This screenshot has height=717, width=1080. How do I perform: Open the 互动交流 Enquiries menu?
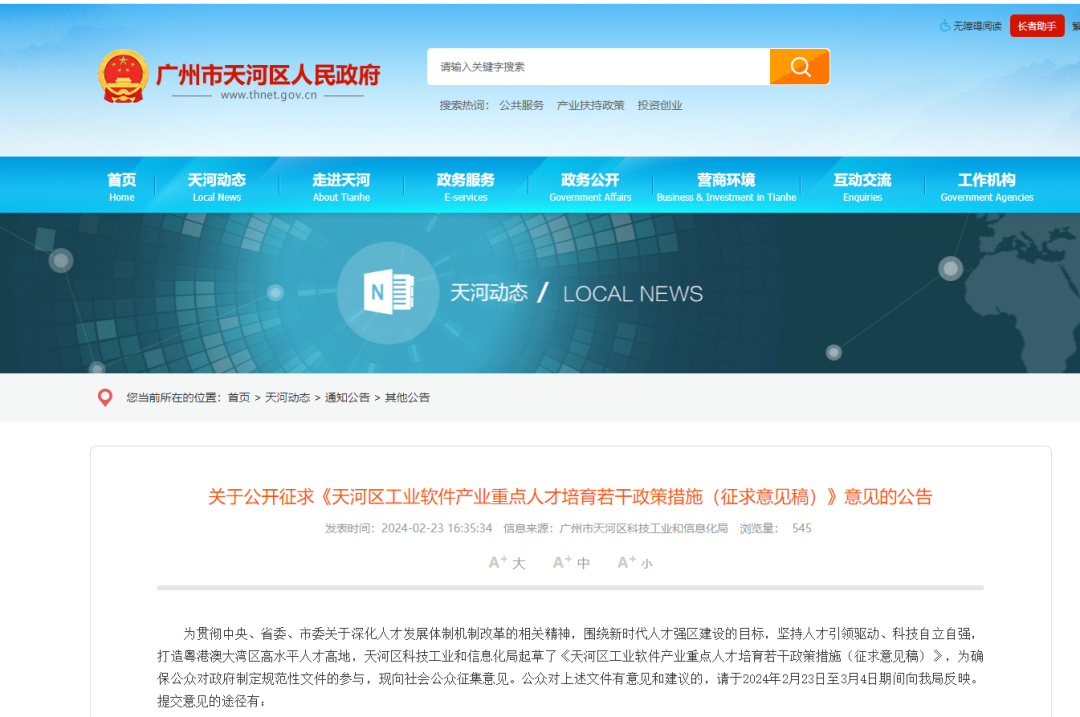coord(862,185)
